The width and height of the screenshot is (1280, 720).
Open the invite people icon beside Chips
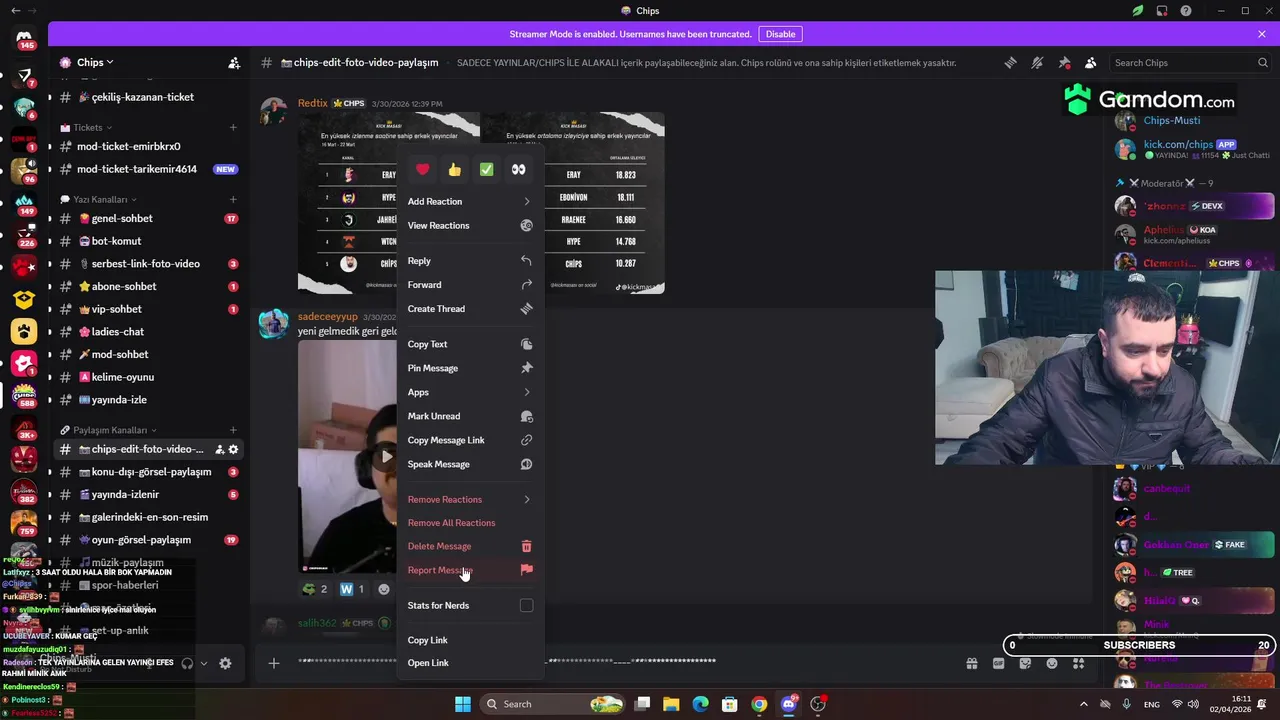pos(234,62)
